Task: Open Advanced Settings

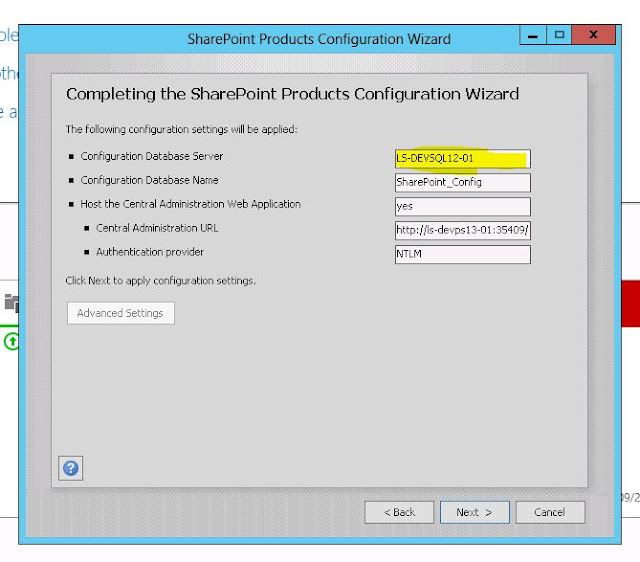Action: coord(120,313)
